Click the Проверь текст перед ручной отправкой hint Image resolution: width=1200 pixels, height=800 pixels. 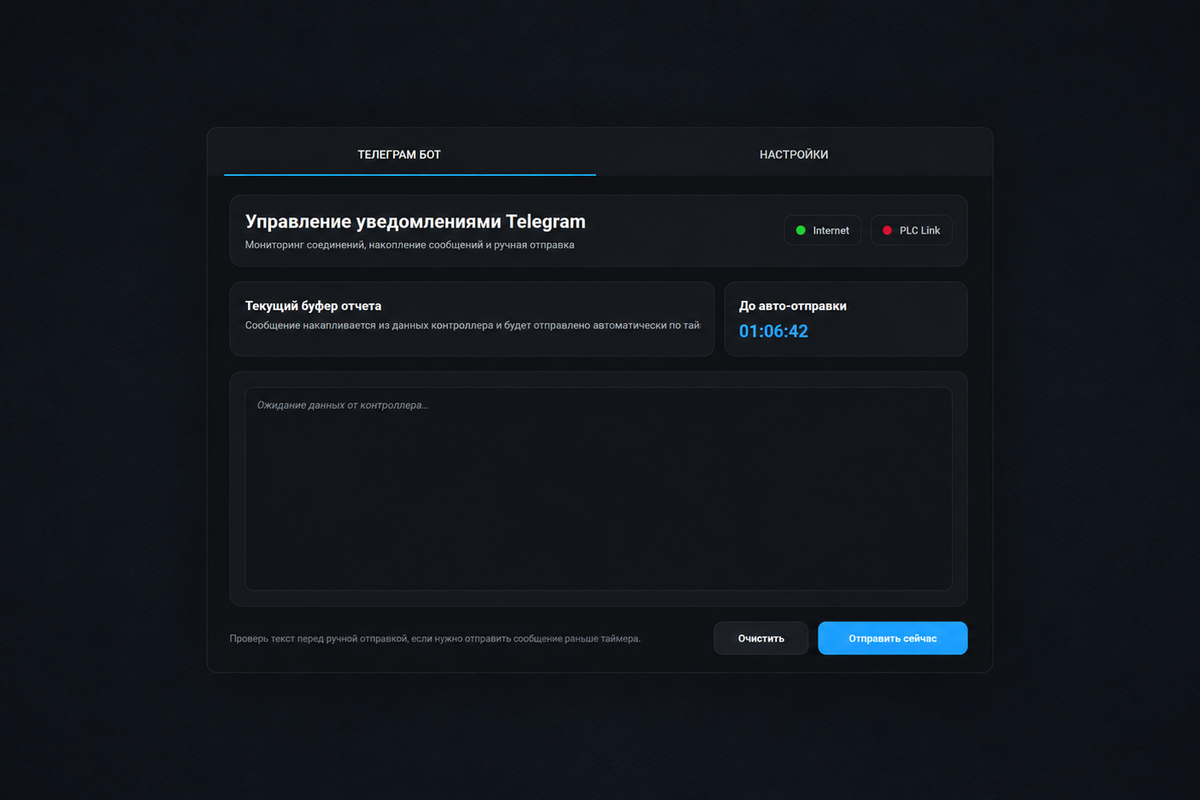pos(434,638)
